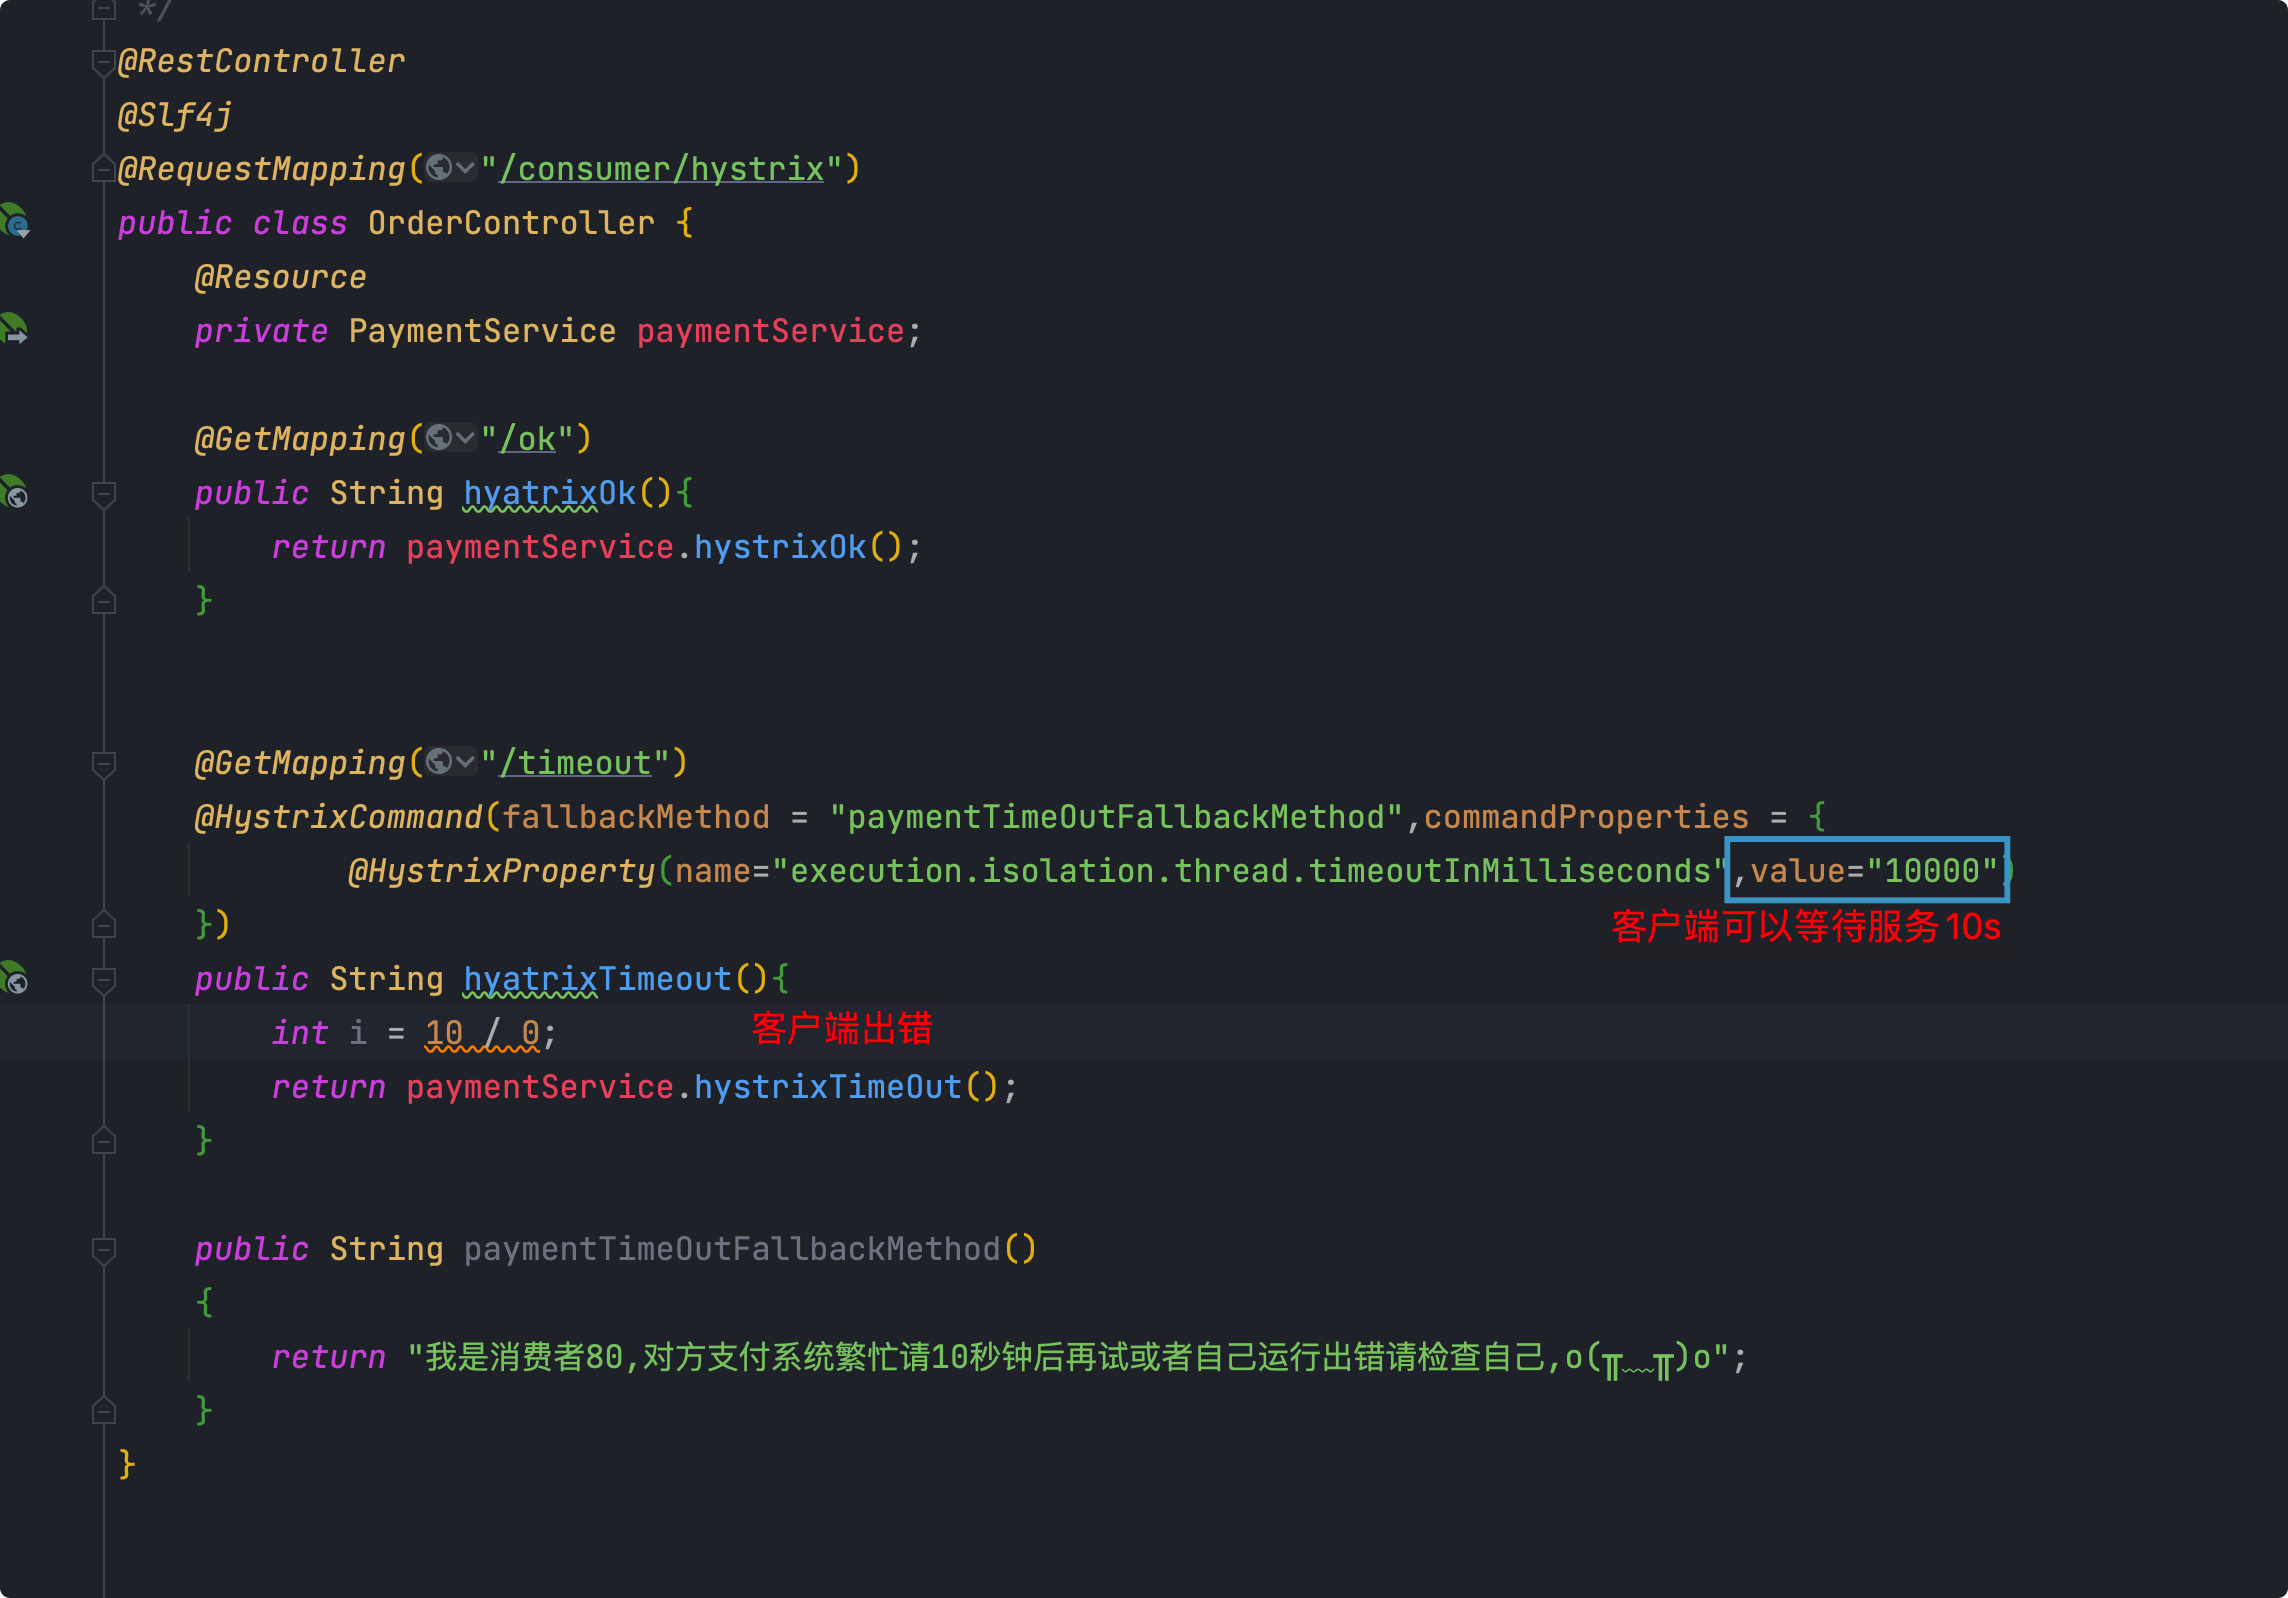2288x1598 pixels.
Task: Click endpoint gutter icon beside hyatrixTimeout method
Action: point(16,978)
